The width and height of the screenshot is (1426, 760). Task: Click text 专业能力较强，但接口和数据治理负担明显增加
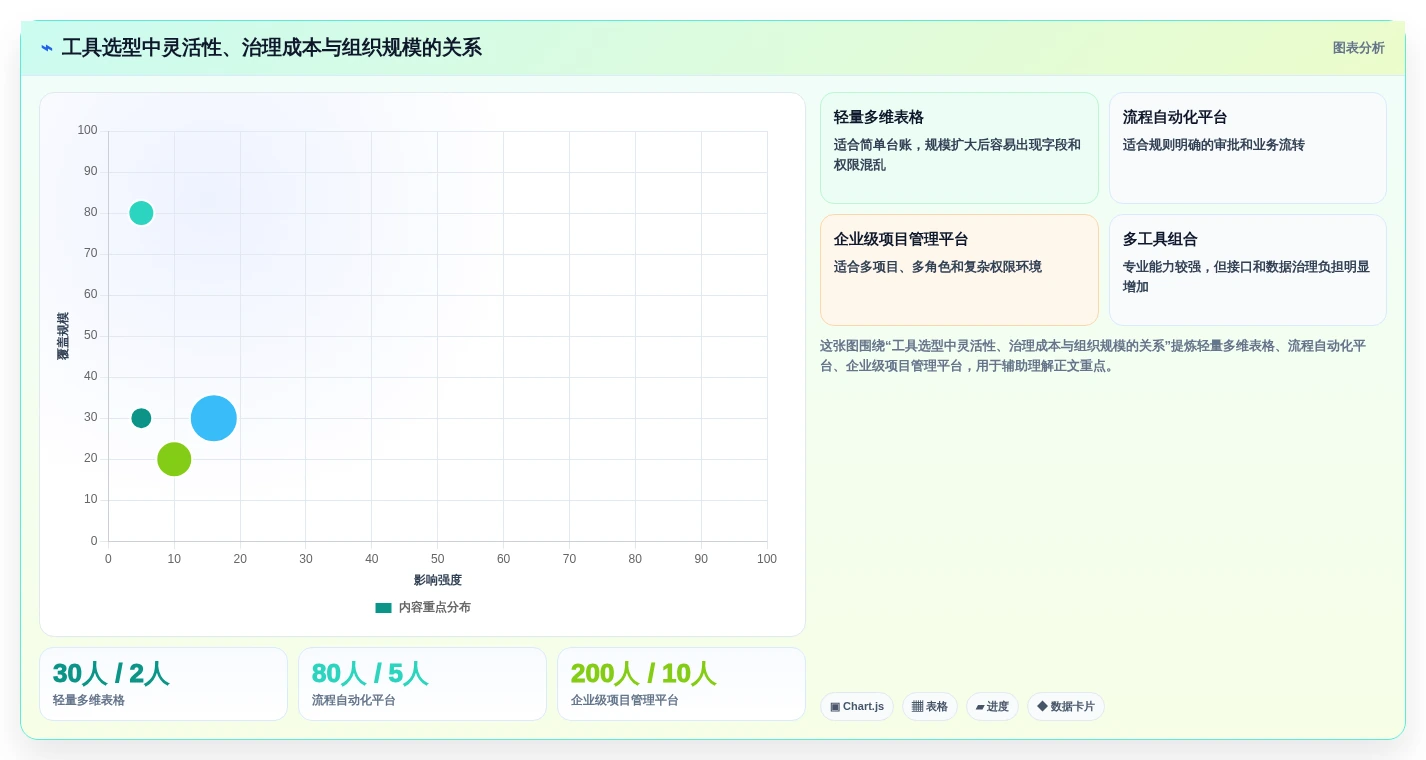click(x=1246, y=277)
